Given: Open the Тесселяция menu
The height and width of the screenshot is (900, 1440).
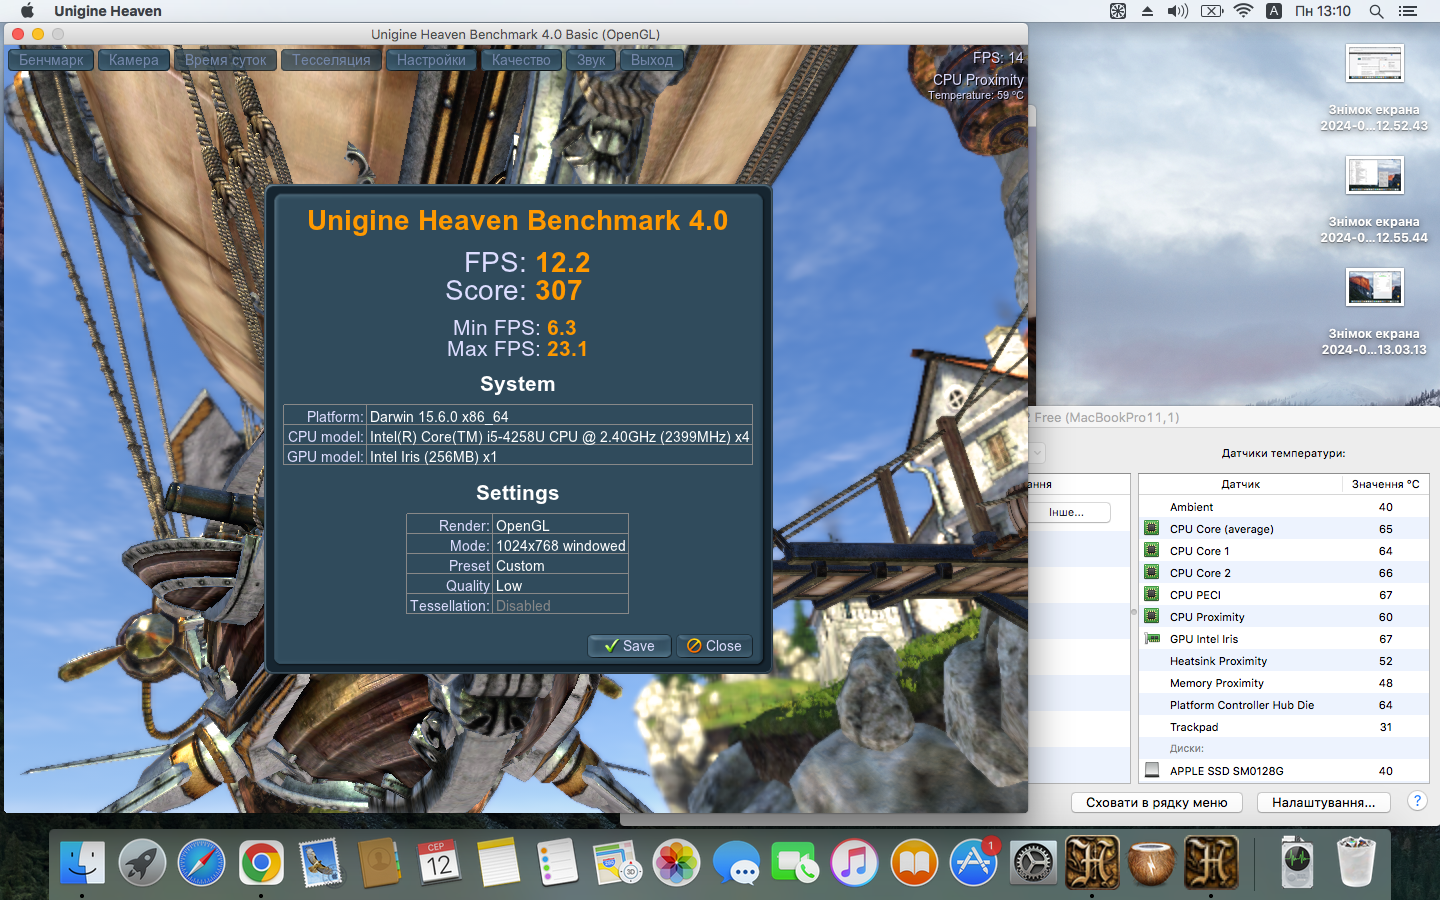Looking at the screenshot, I should tap(331, 60).
